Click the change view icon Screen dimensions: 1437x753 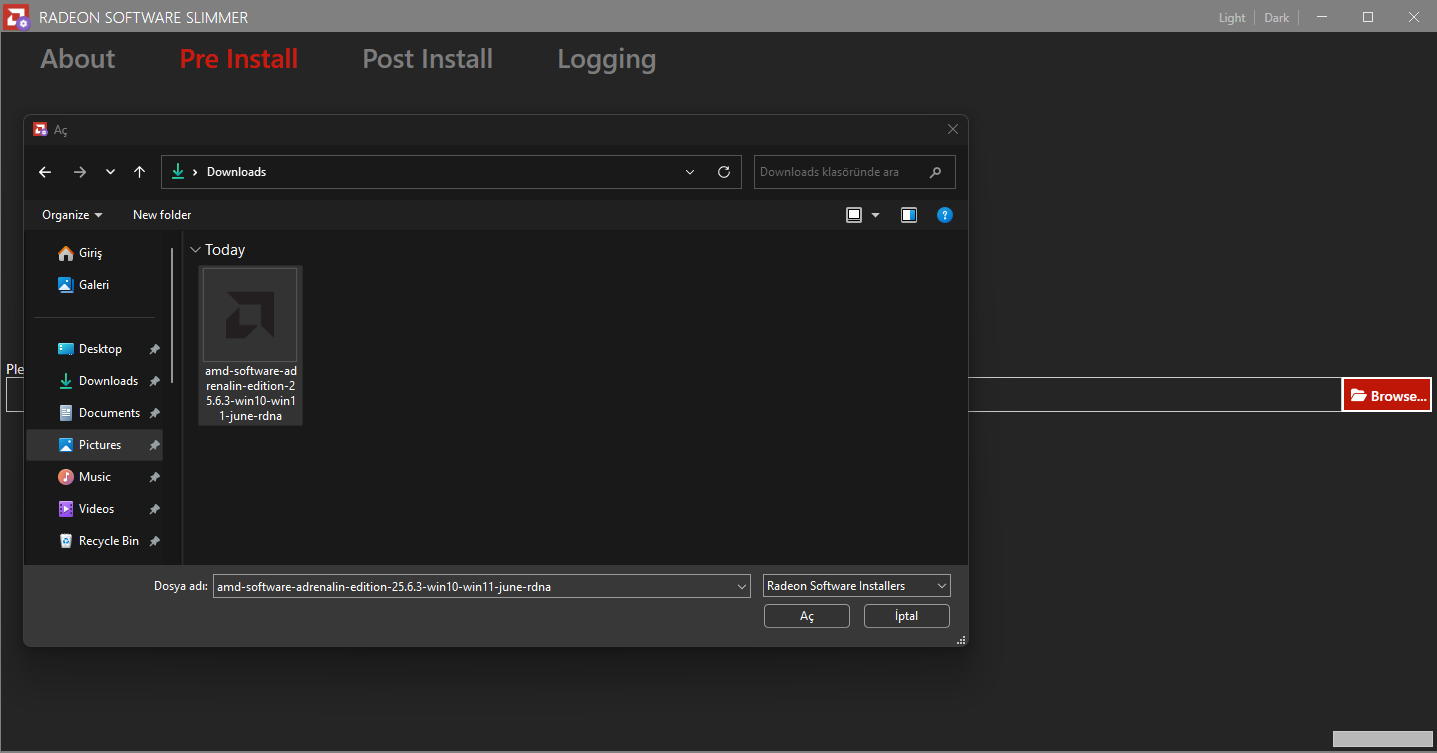[854, 215]
